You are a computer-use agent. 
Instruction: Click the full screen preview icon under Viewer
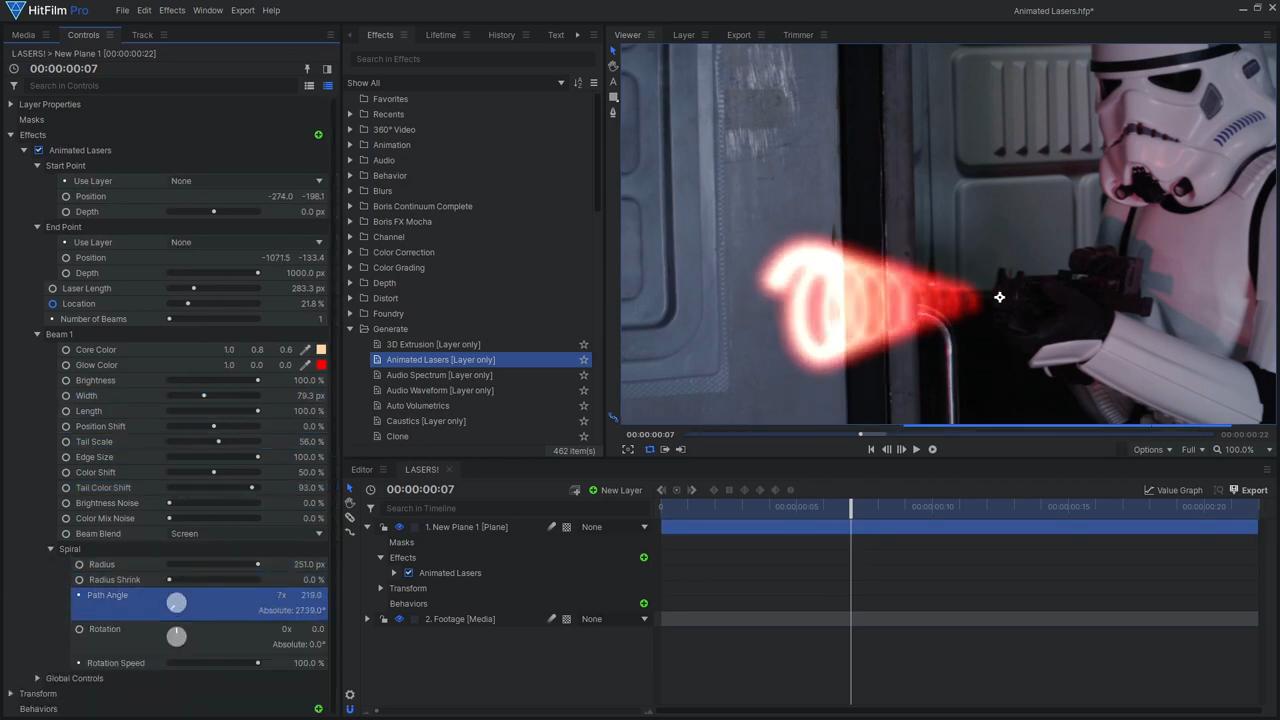tap(628, 450)
